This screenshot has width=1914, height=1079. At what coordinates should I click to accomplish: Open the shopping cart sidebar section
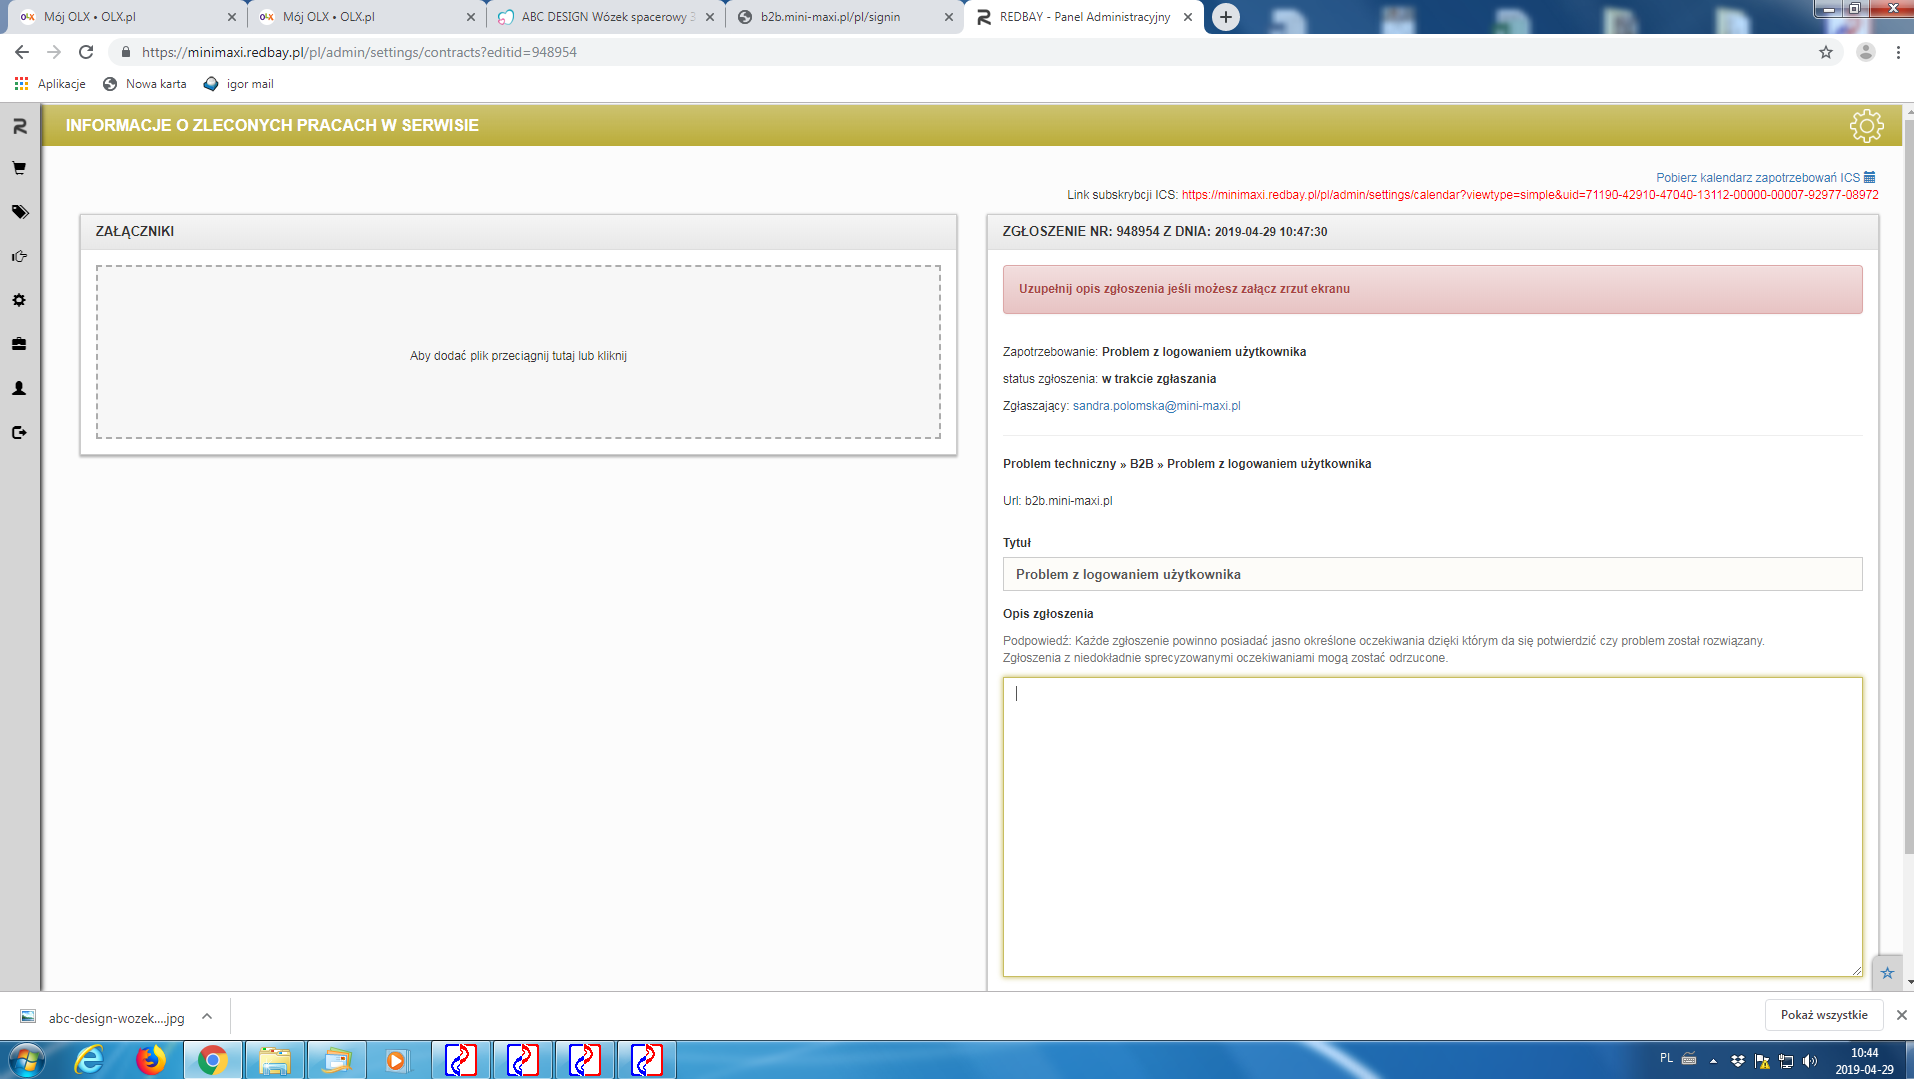point(19,168)
